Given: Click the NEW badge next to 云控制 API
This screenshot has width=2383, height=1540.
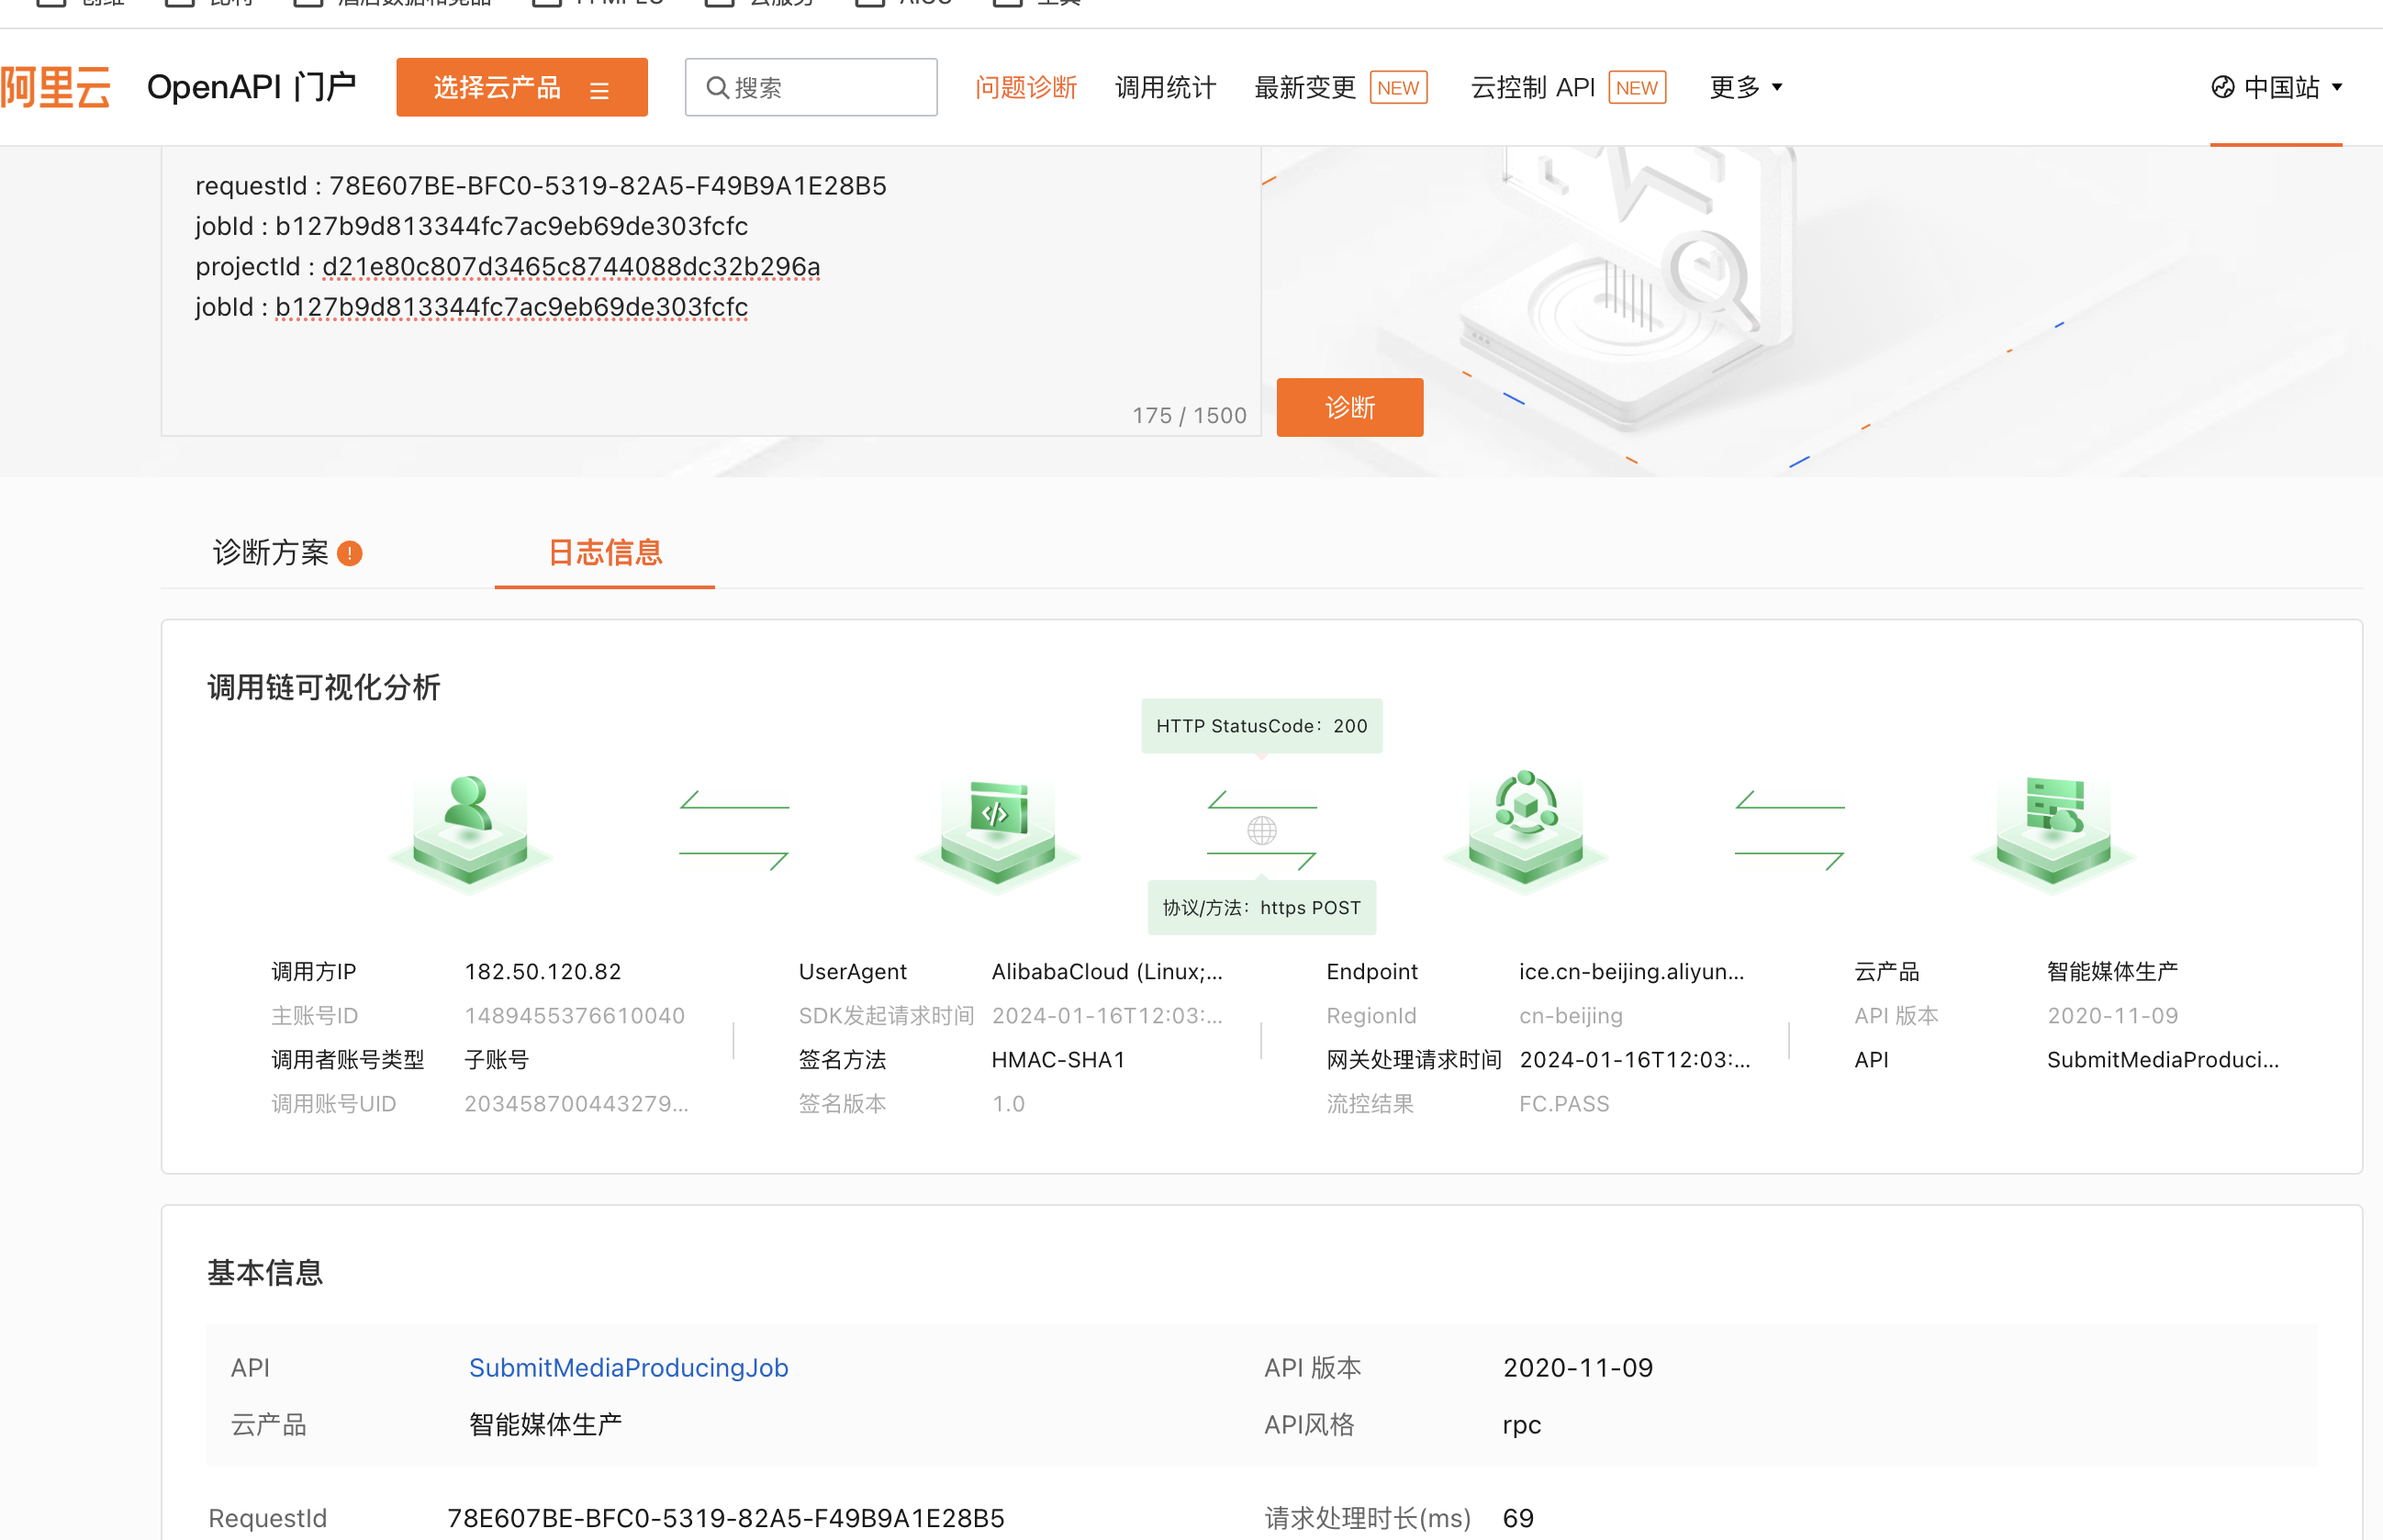Looking at the screenshot, I should point(1637,88).
